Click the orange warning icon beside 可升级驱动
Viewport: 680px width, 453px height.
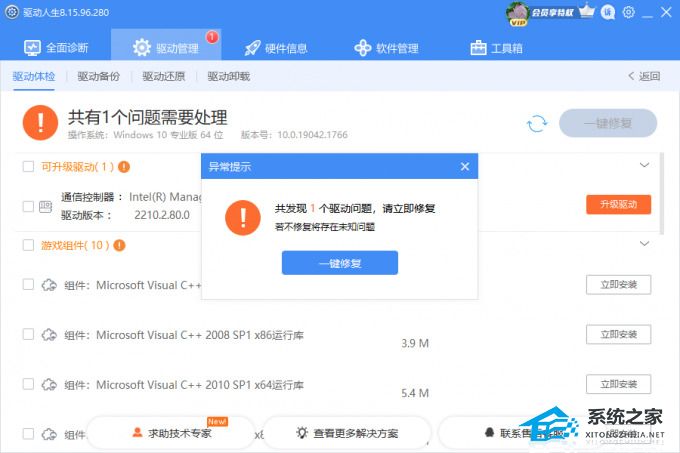124,166
